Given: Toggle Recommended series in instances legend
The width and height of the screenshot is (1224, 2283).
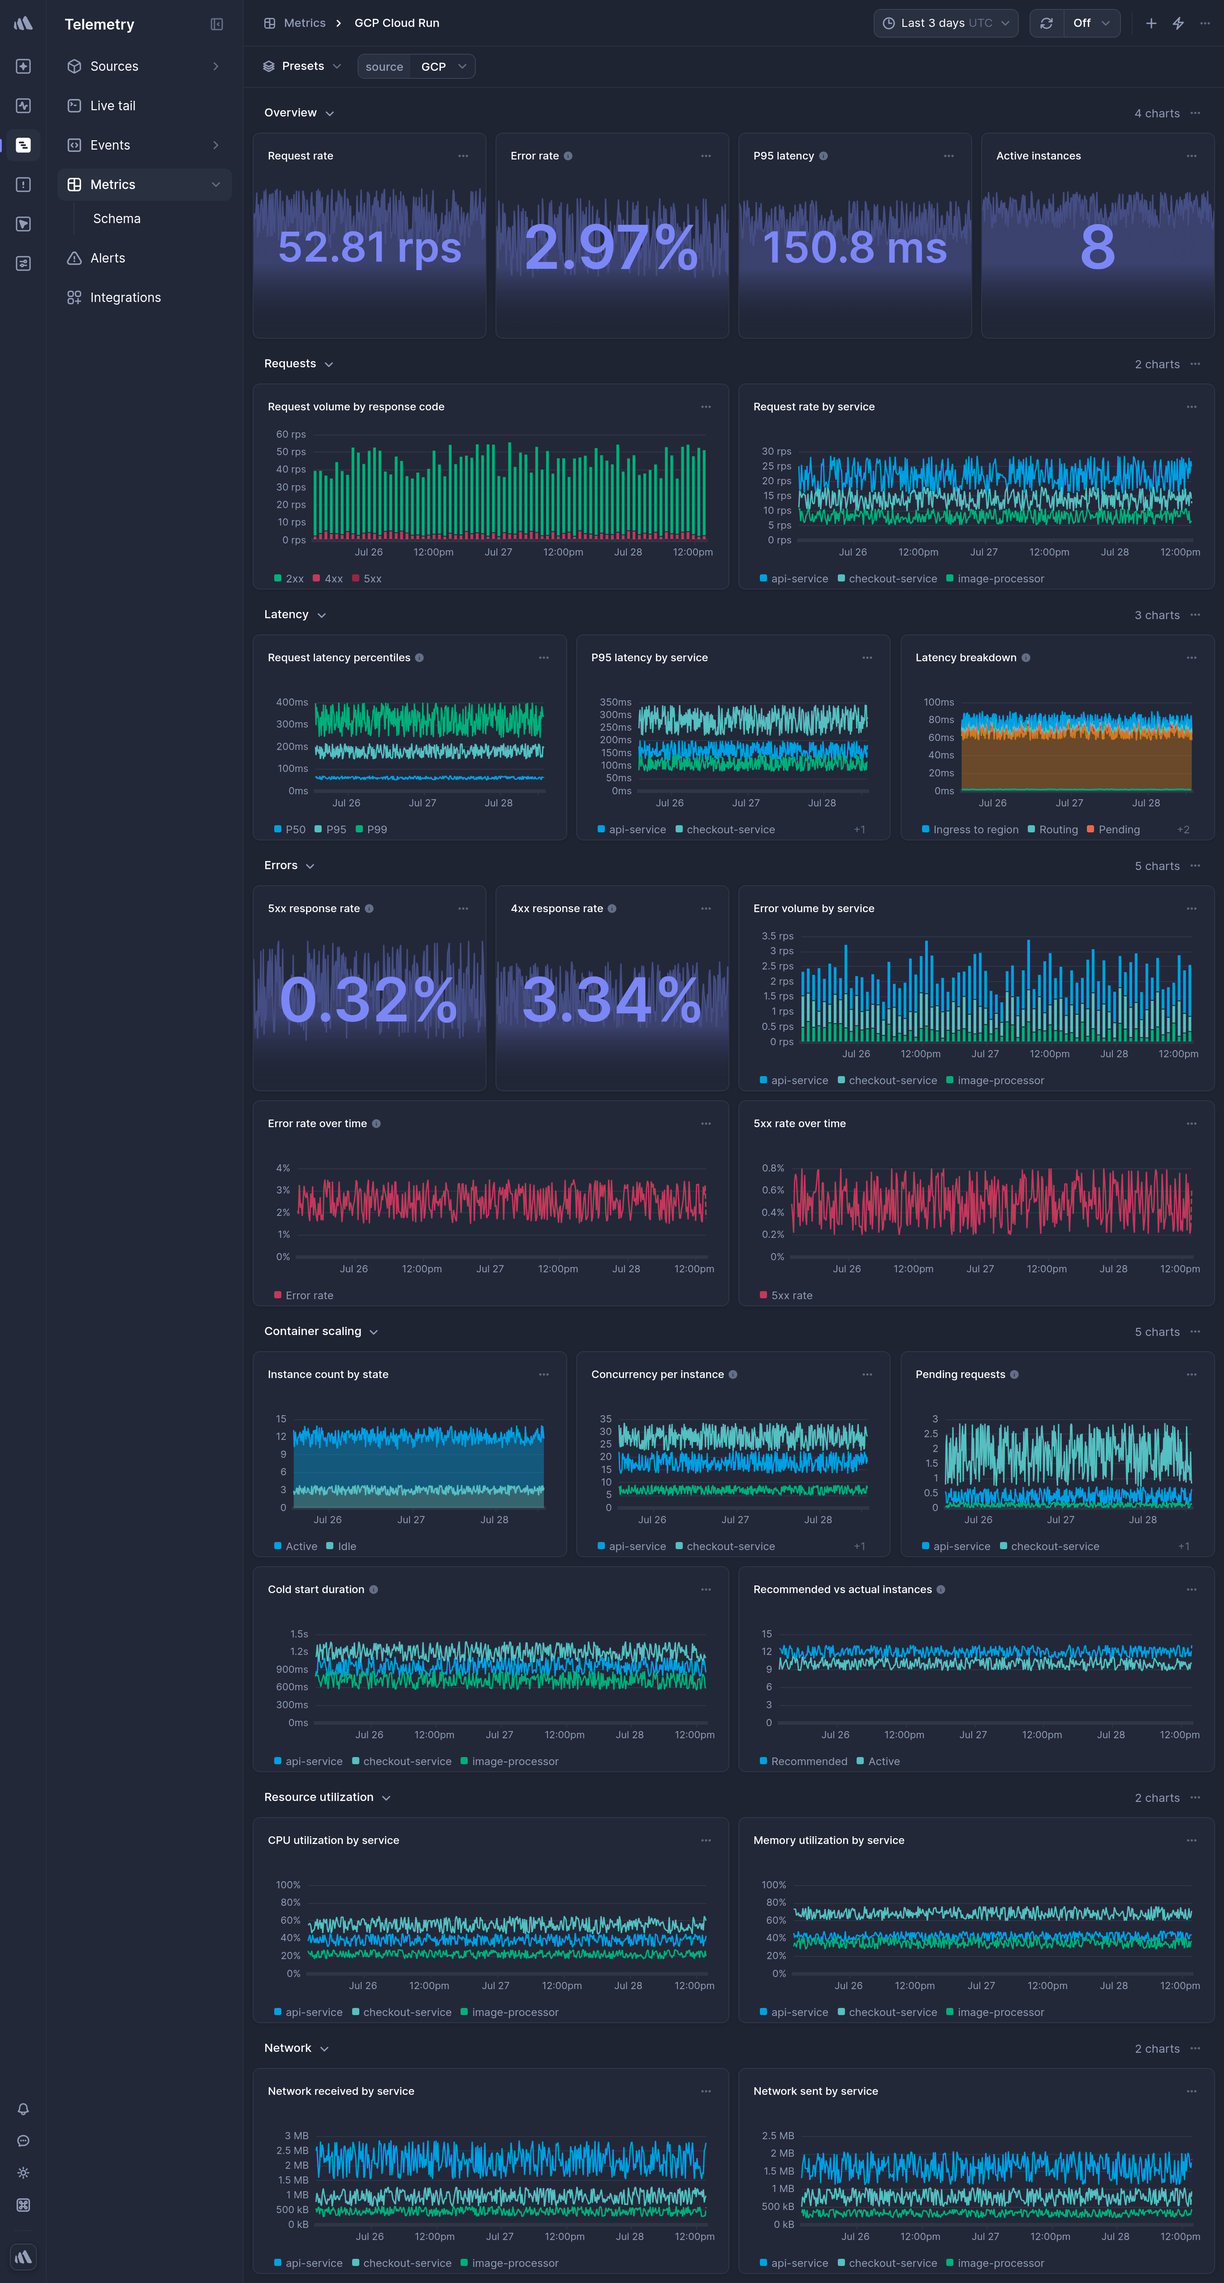Looking at the screenshot, I should [x=803, y=1762].
